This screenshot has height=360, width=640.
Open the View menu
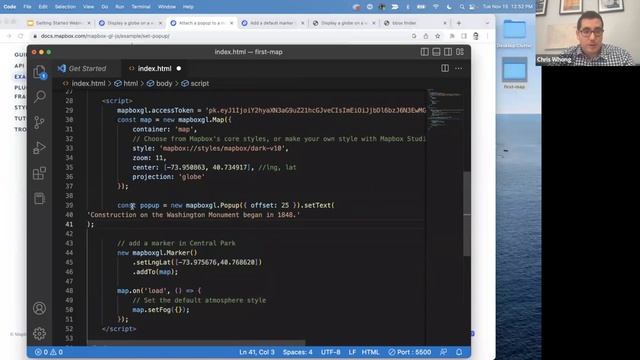[89, 7]
